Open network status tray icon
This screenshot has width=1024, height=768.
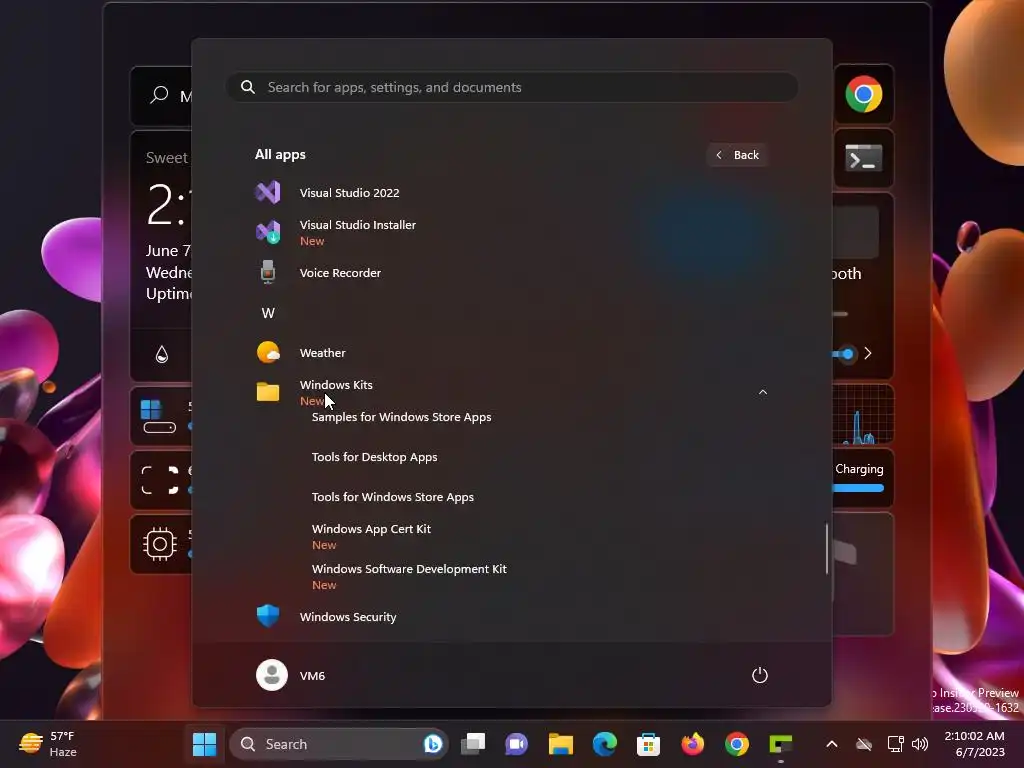[x=895, y=744]
